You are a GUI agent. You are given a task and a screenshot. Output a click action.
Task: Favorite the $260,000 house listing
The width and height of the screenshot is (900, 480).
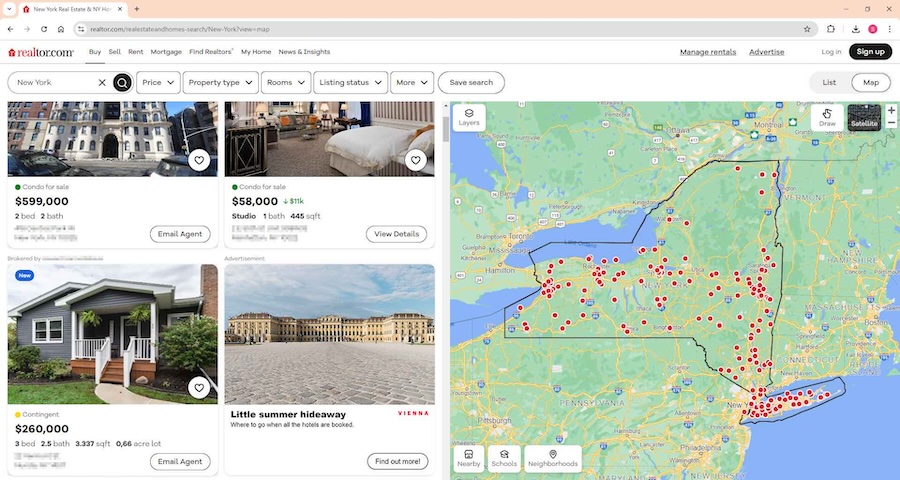[x=199, y=388]
